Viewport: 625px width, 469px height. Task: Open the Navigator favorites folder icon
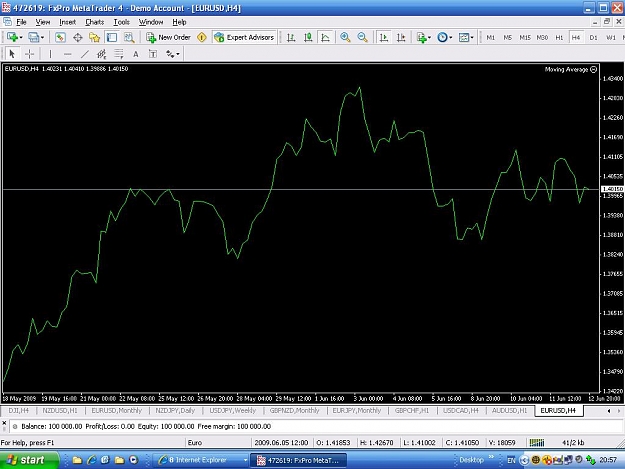pyautogui.click(x=94, y=37)
